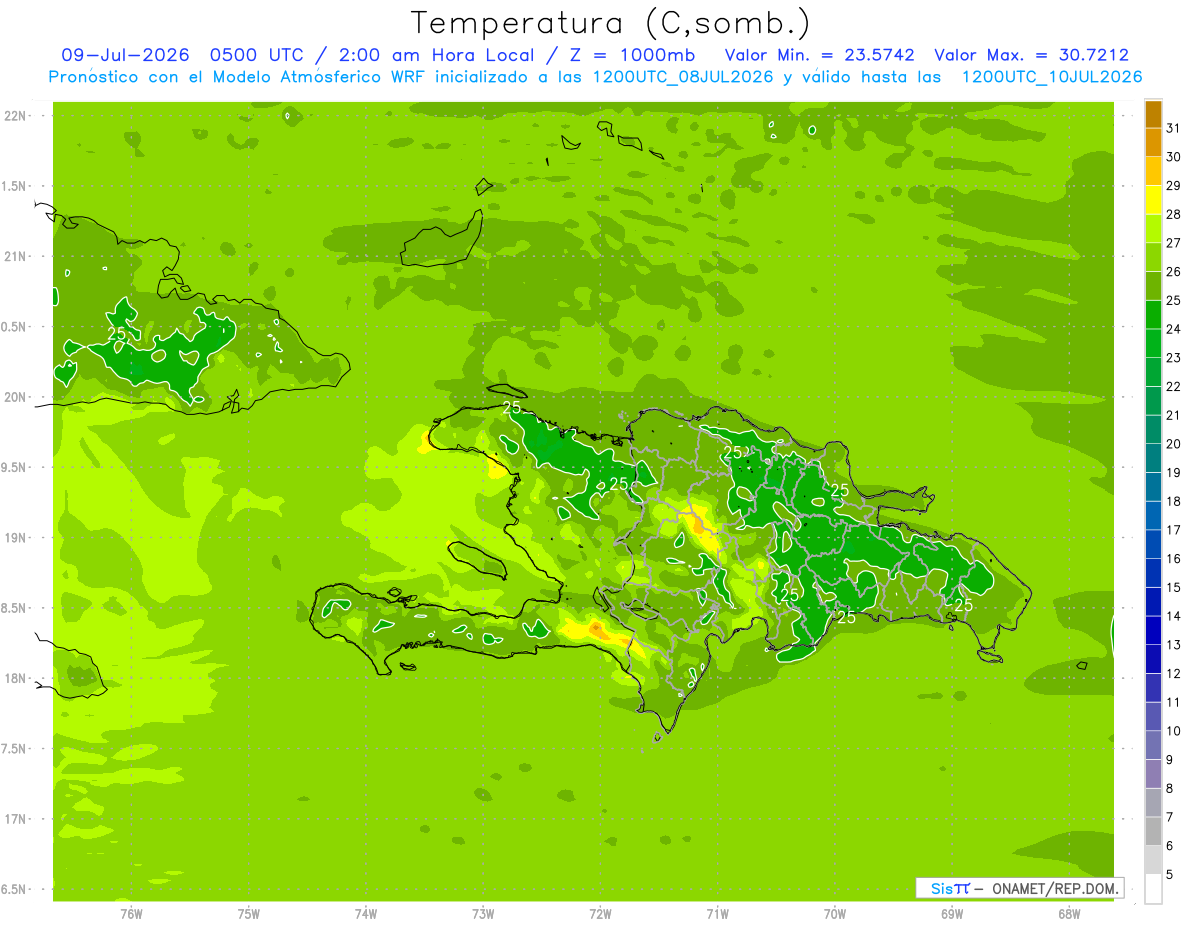Screen dimensions: 1200x927
Task: Click the orange legend swatch between 30 and 31
Action: coord(1153,143)
